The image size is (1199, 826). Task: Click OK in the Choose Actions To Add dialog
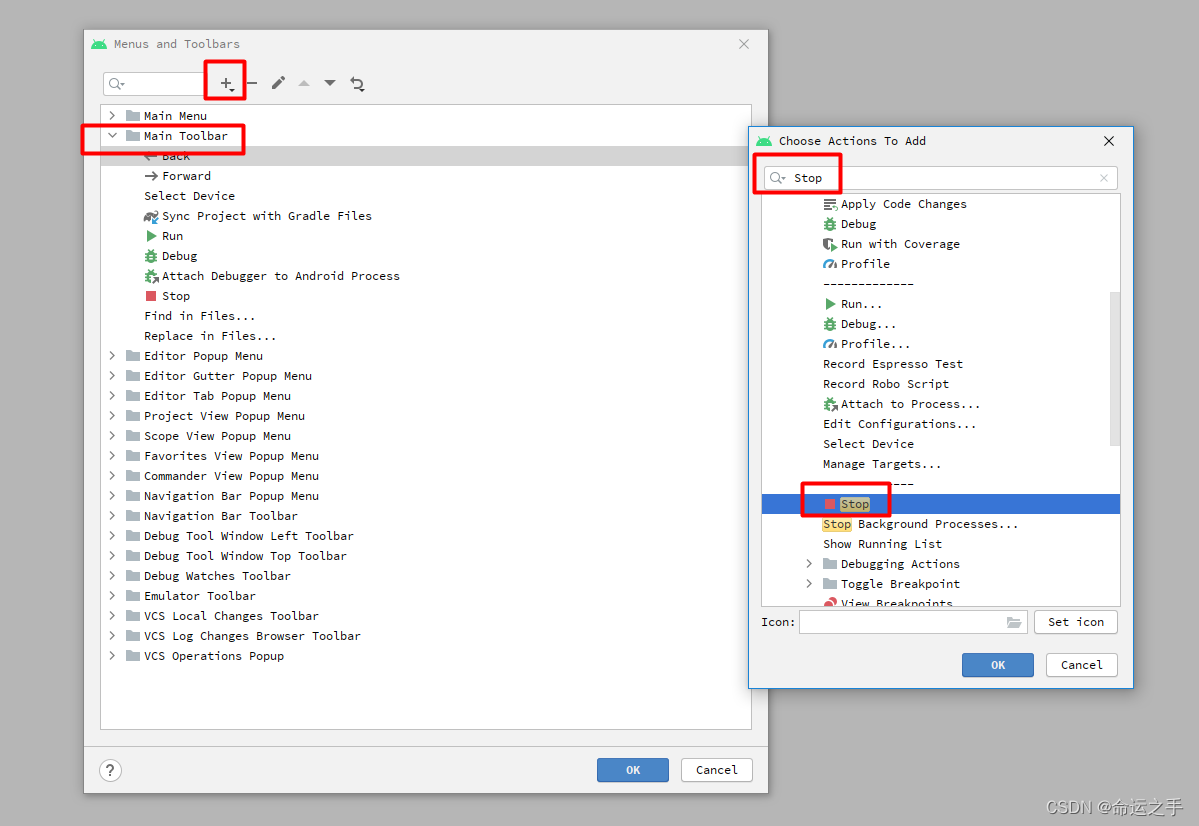[997, 665]
